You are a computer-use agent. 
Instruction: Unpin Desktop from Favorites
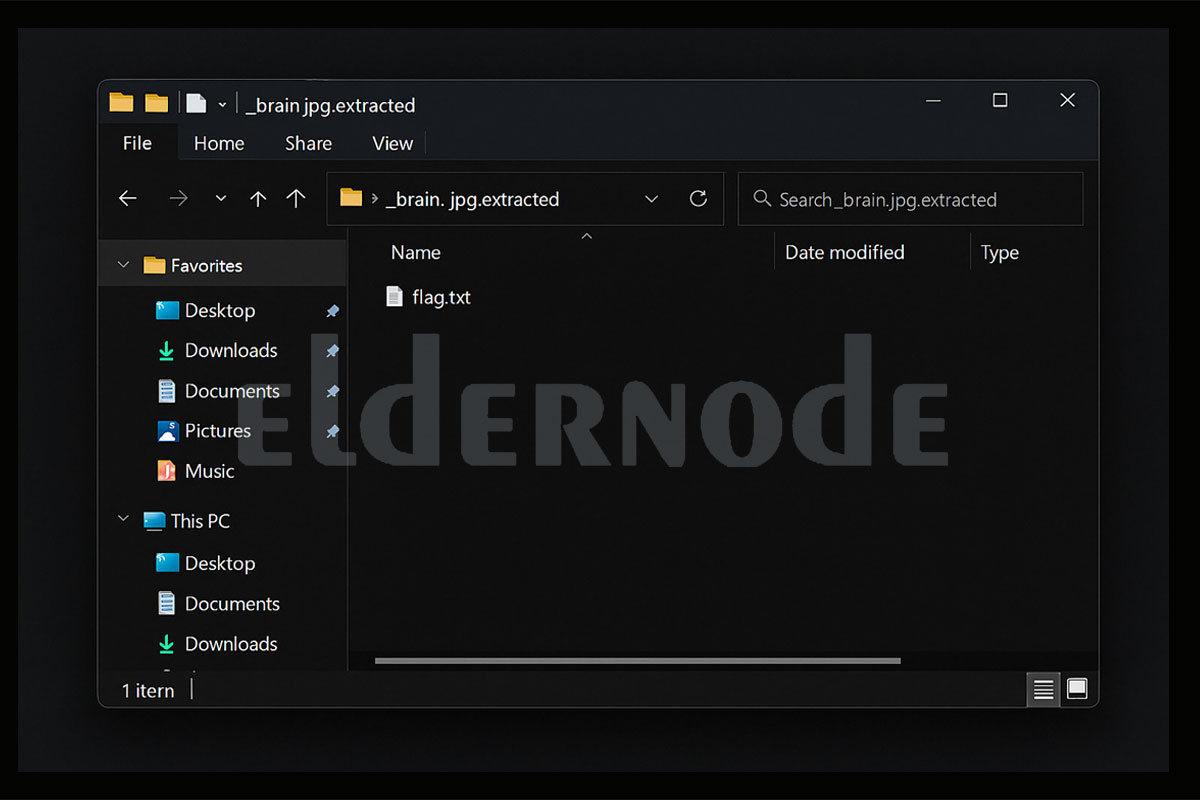(330, 310)
